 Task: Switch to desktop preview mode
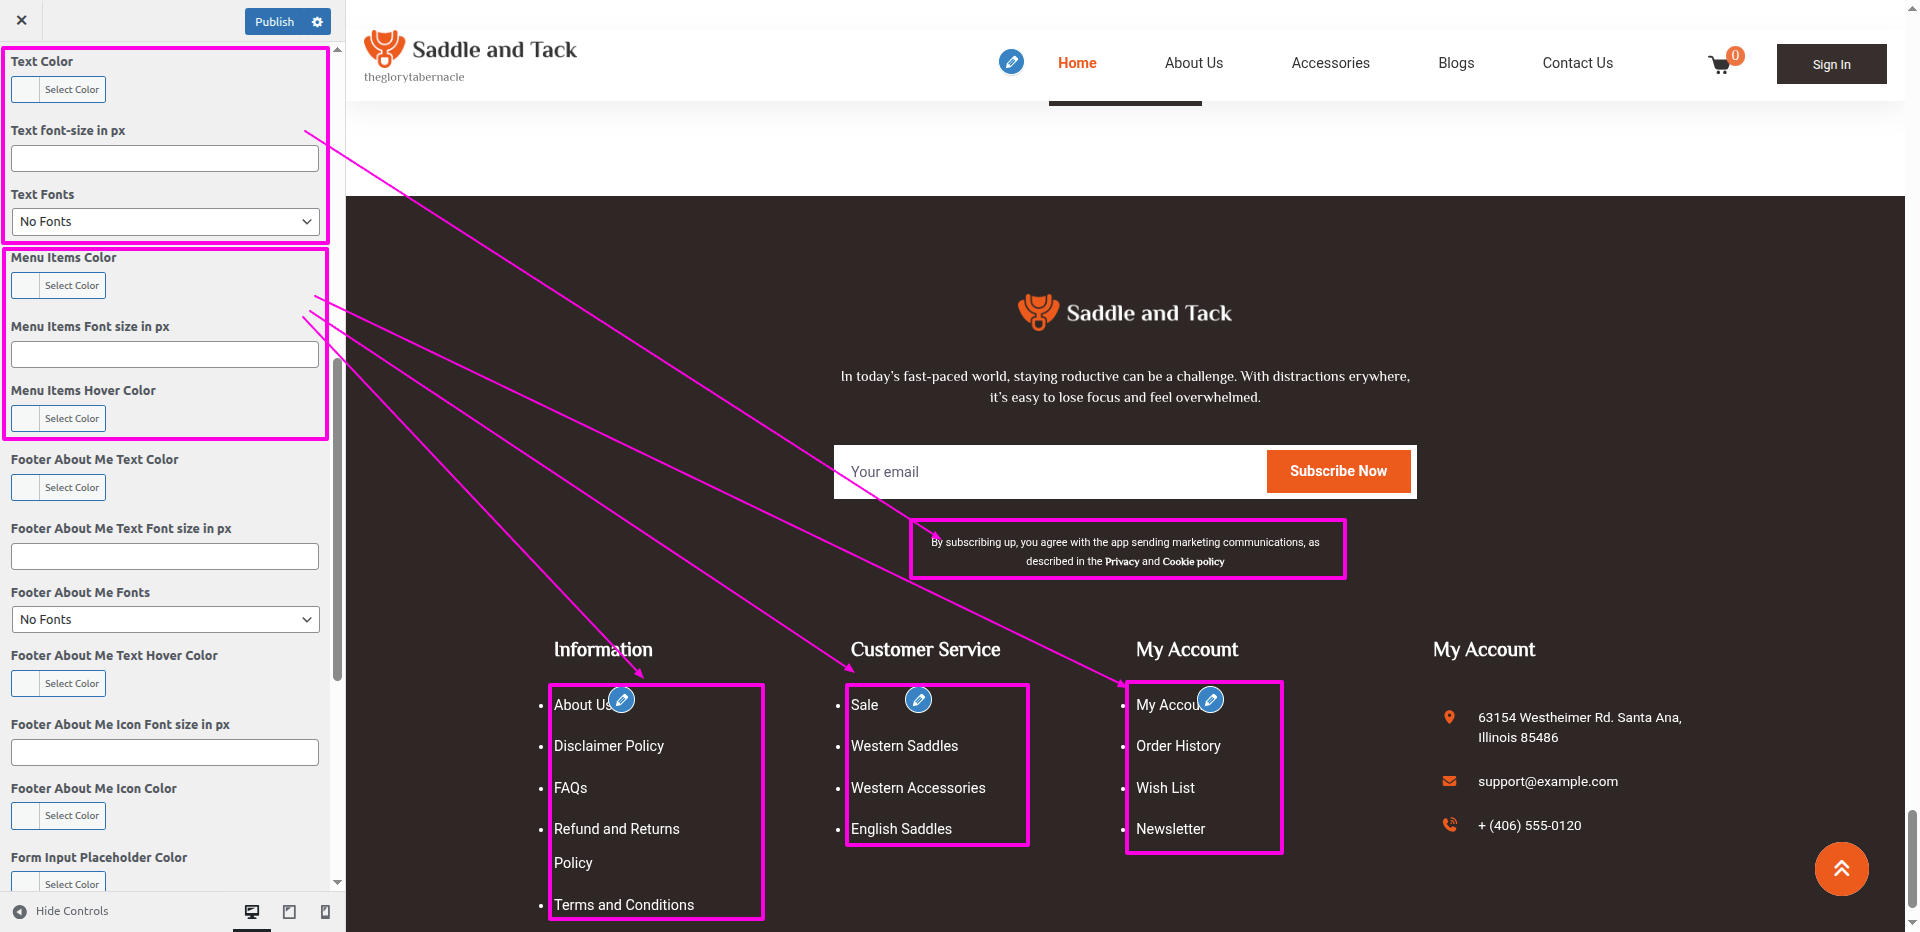tap(252, 912)
